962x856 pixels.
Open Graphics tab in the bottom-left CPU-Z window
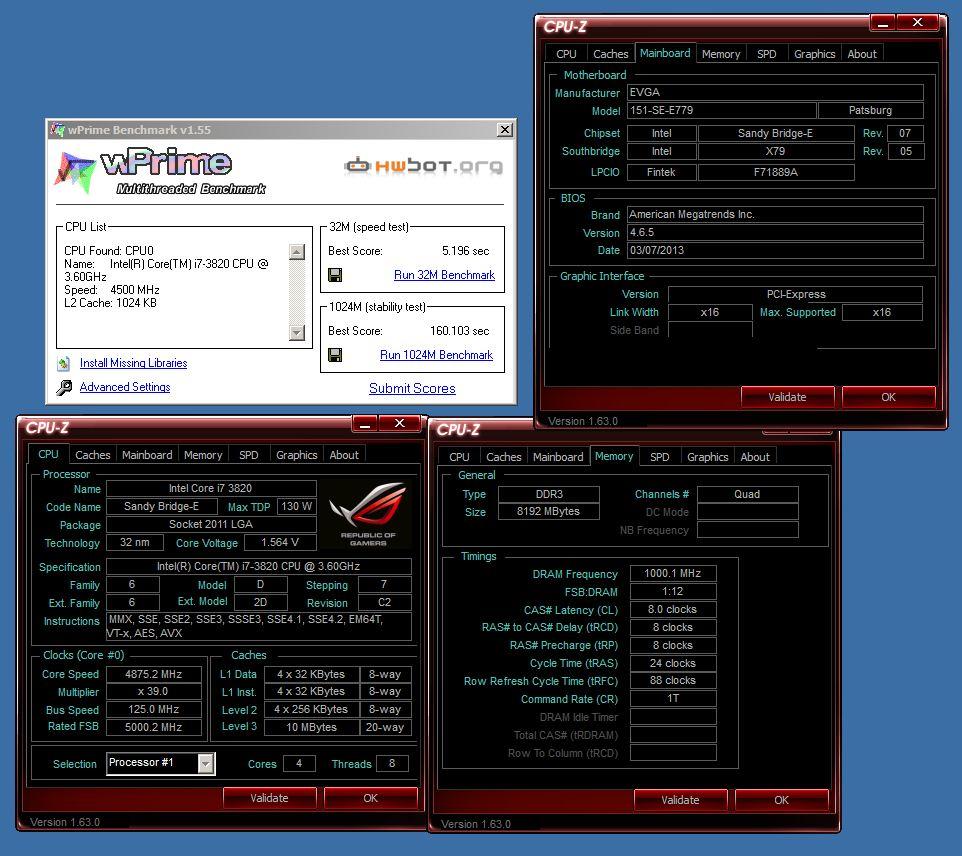point(296,455)
